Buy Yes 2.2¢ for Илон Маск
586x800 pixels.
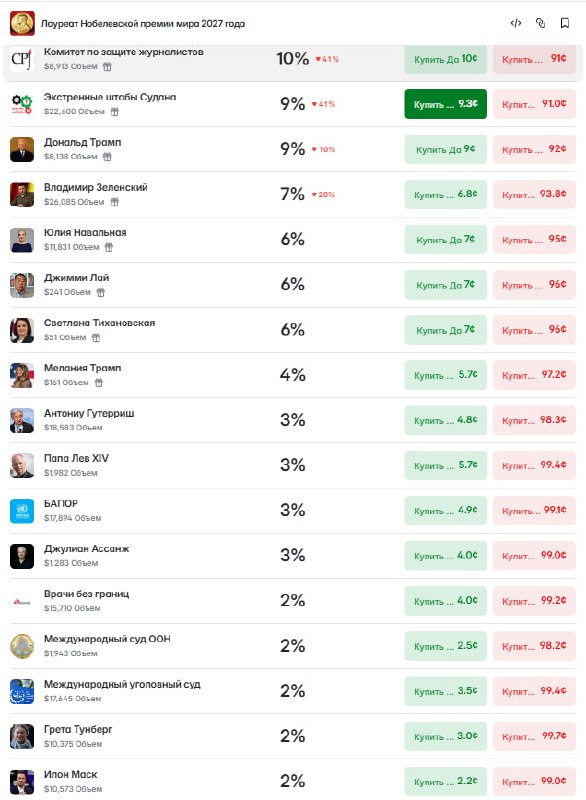click(445, 781)
